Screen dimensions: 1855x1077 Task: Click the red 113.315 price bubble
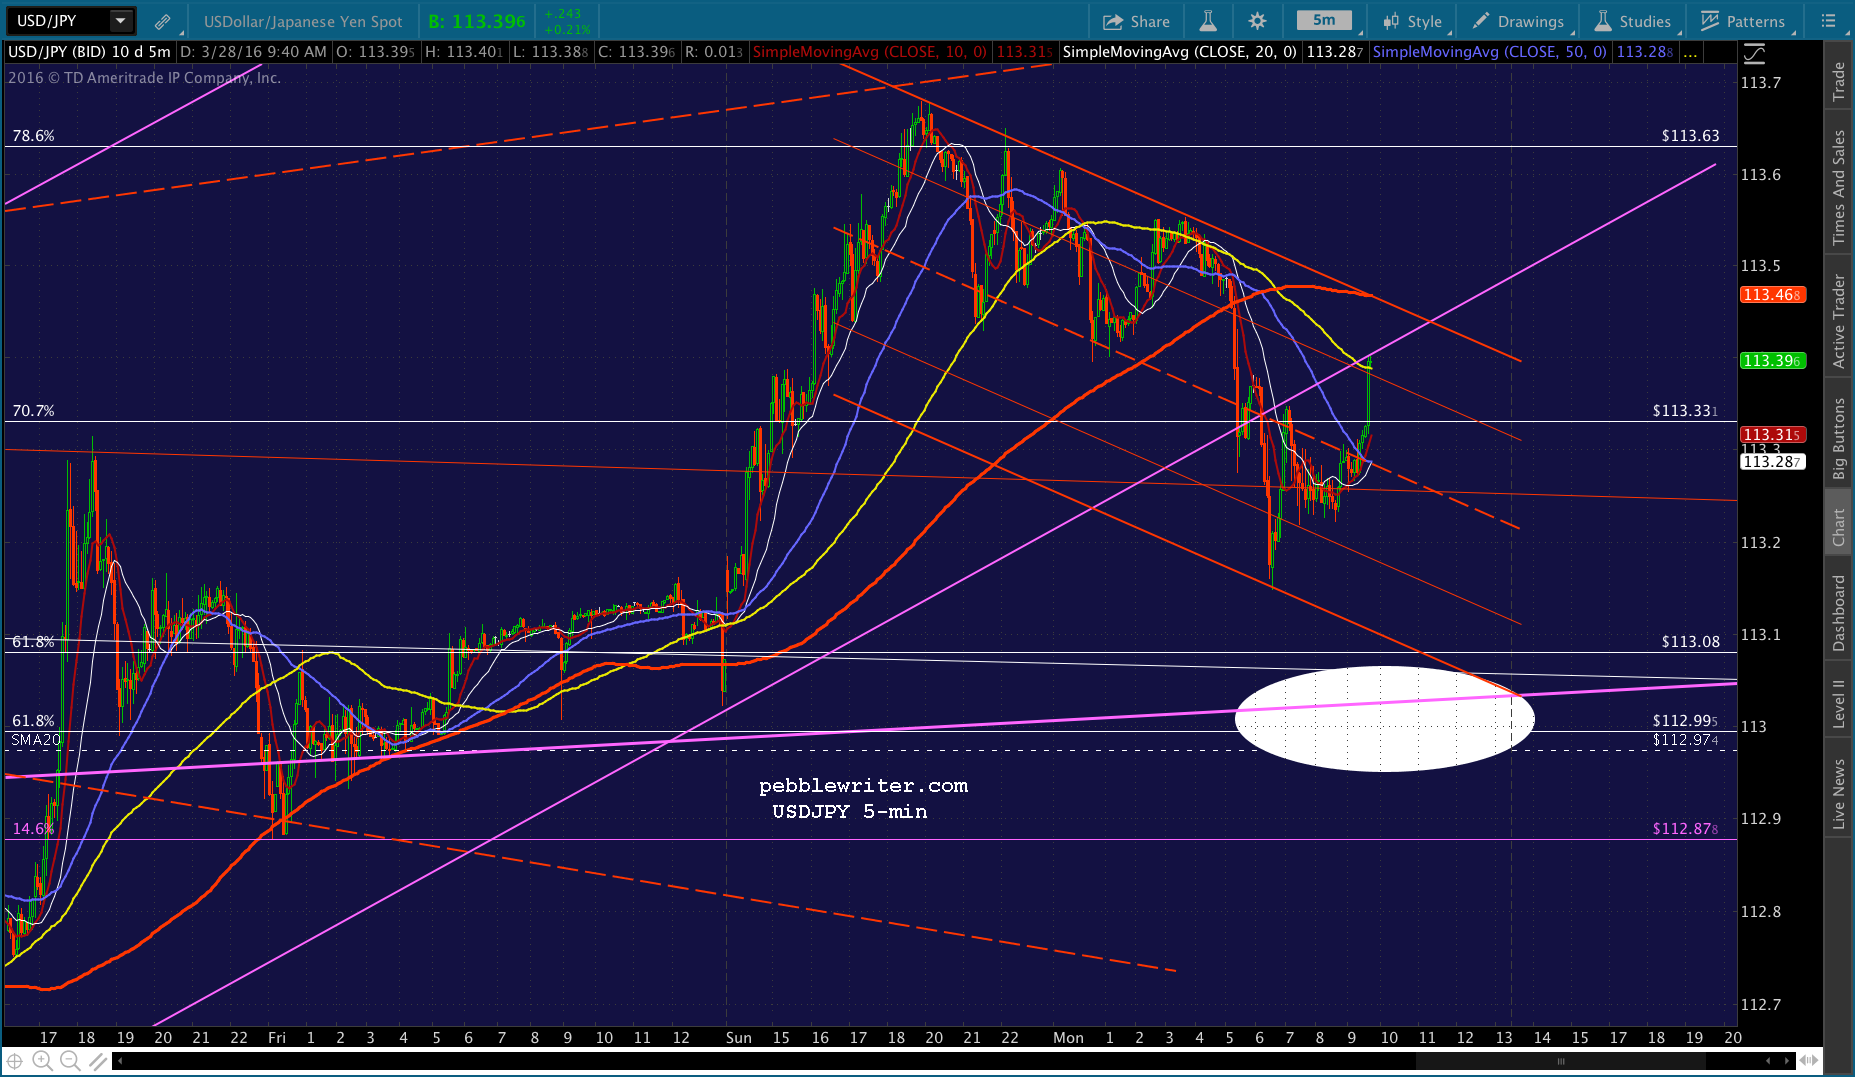(x=1772, y=435)
